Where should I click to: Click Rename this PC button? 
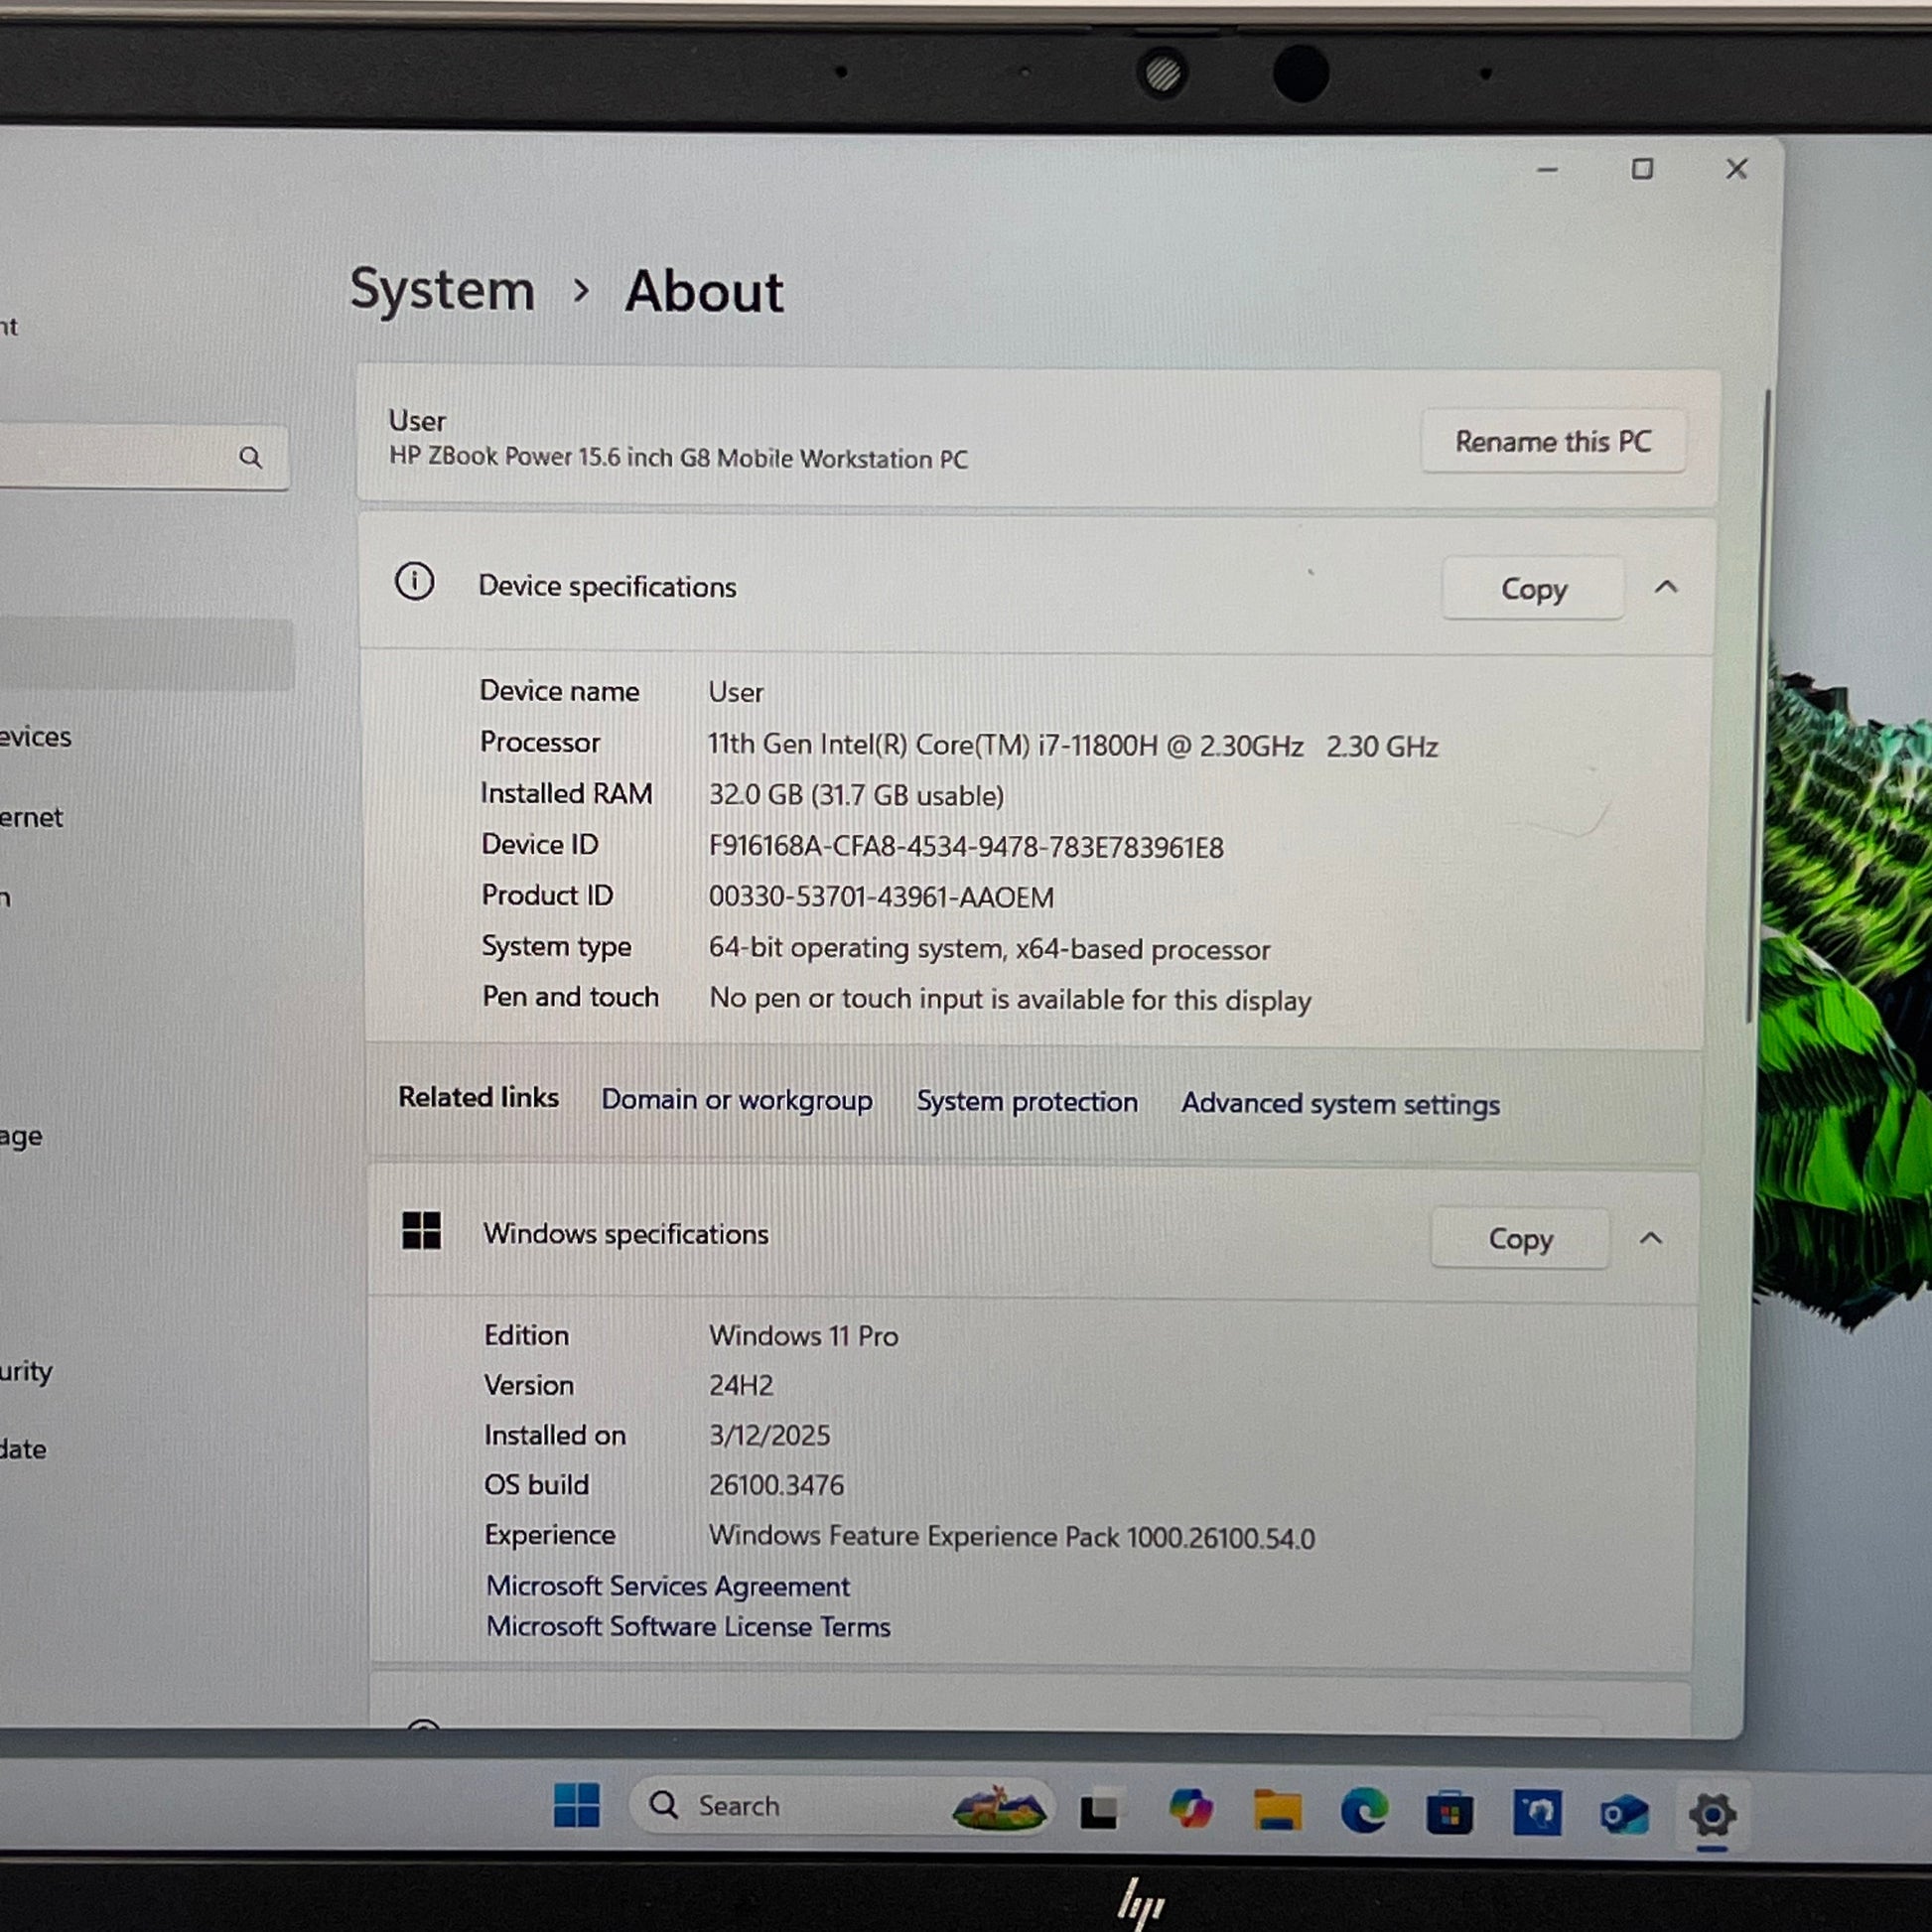pos(1552,441)
